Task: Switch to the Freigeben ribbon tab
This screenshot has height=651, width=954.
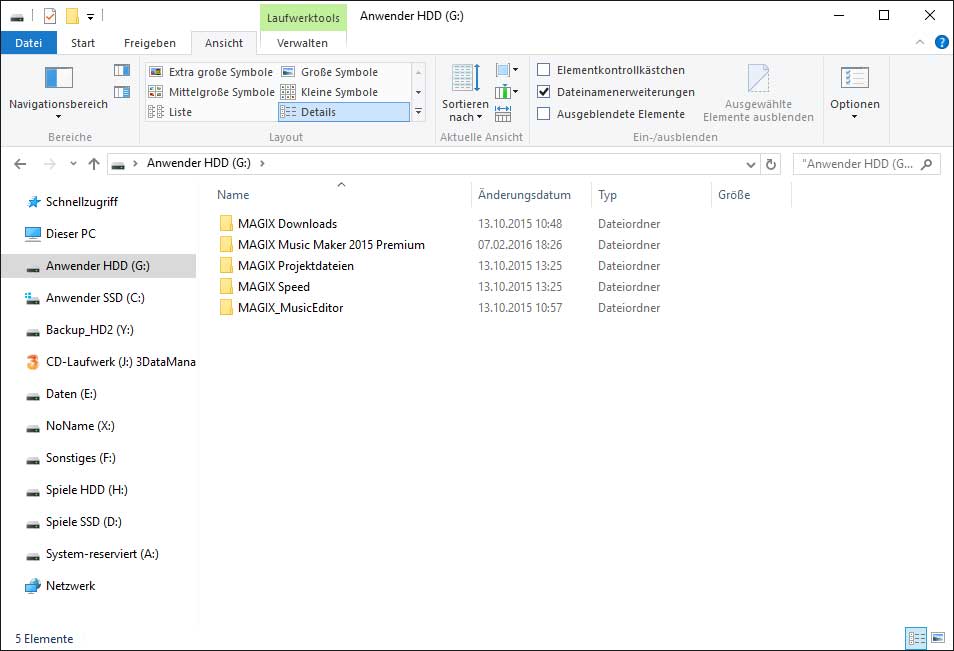Action: (150, 43)
